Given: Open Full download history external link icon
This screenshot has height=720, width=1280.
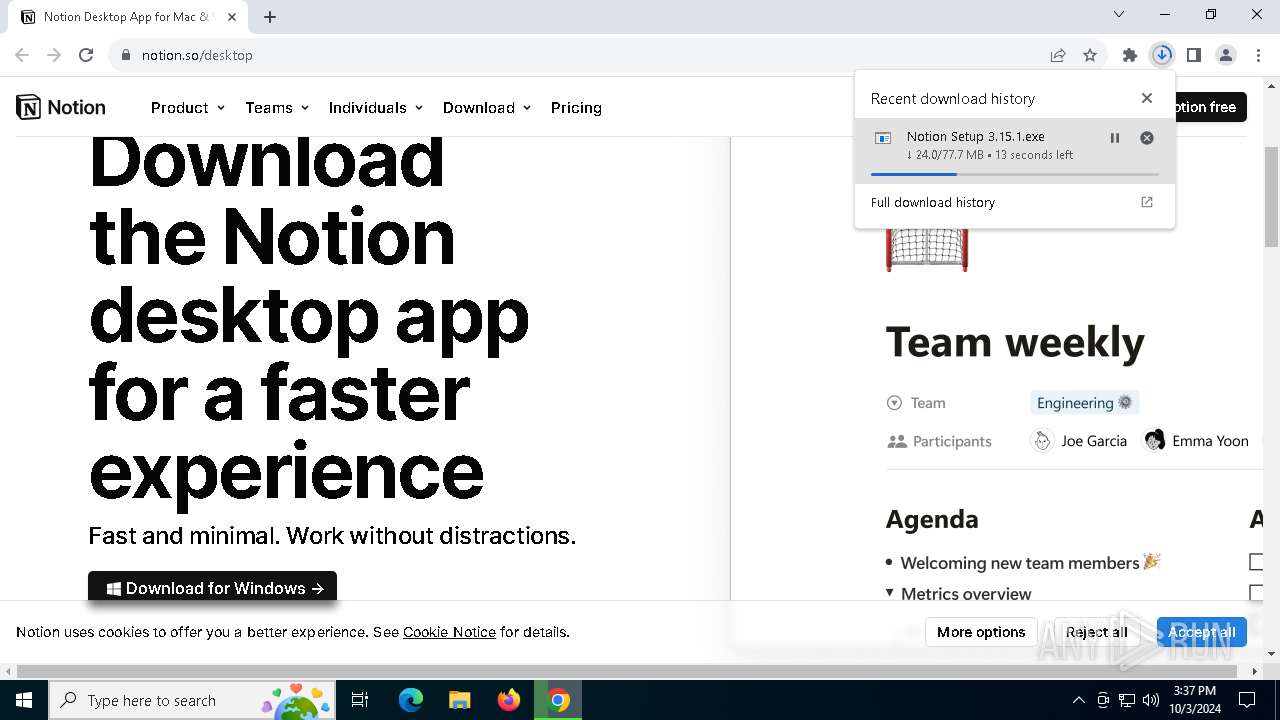Looking at the screenshot, I should [1147, 202].
